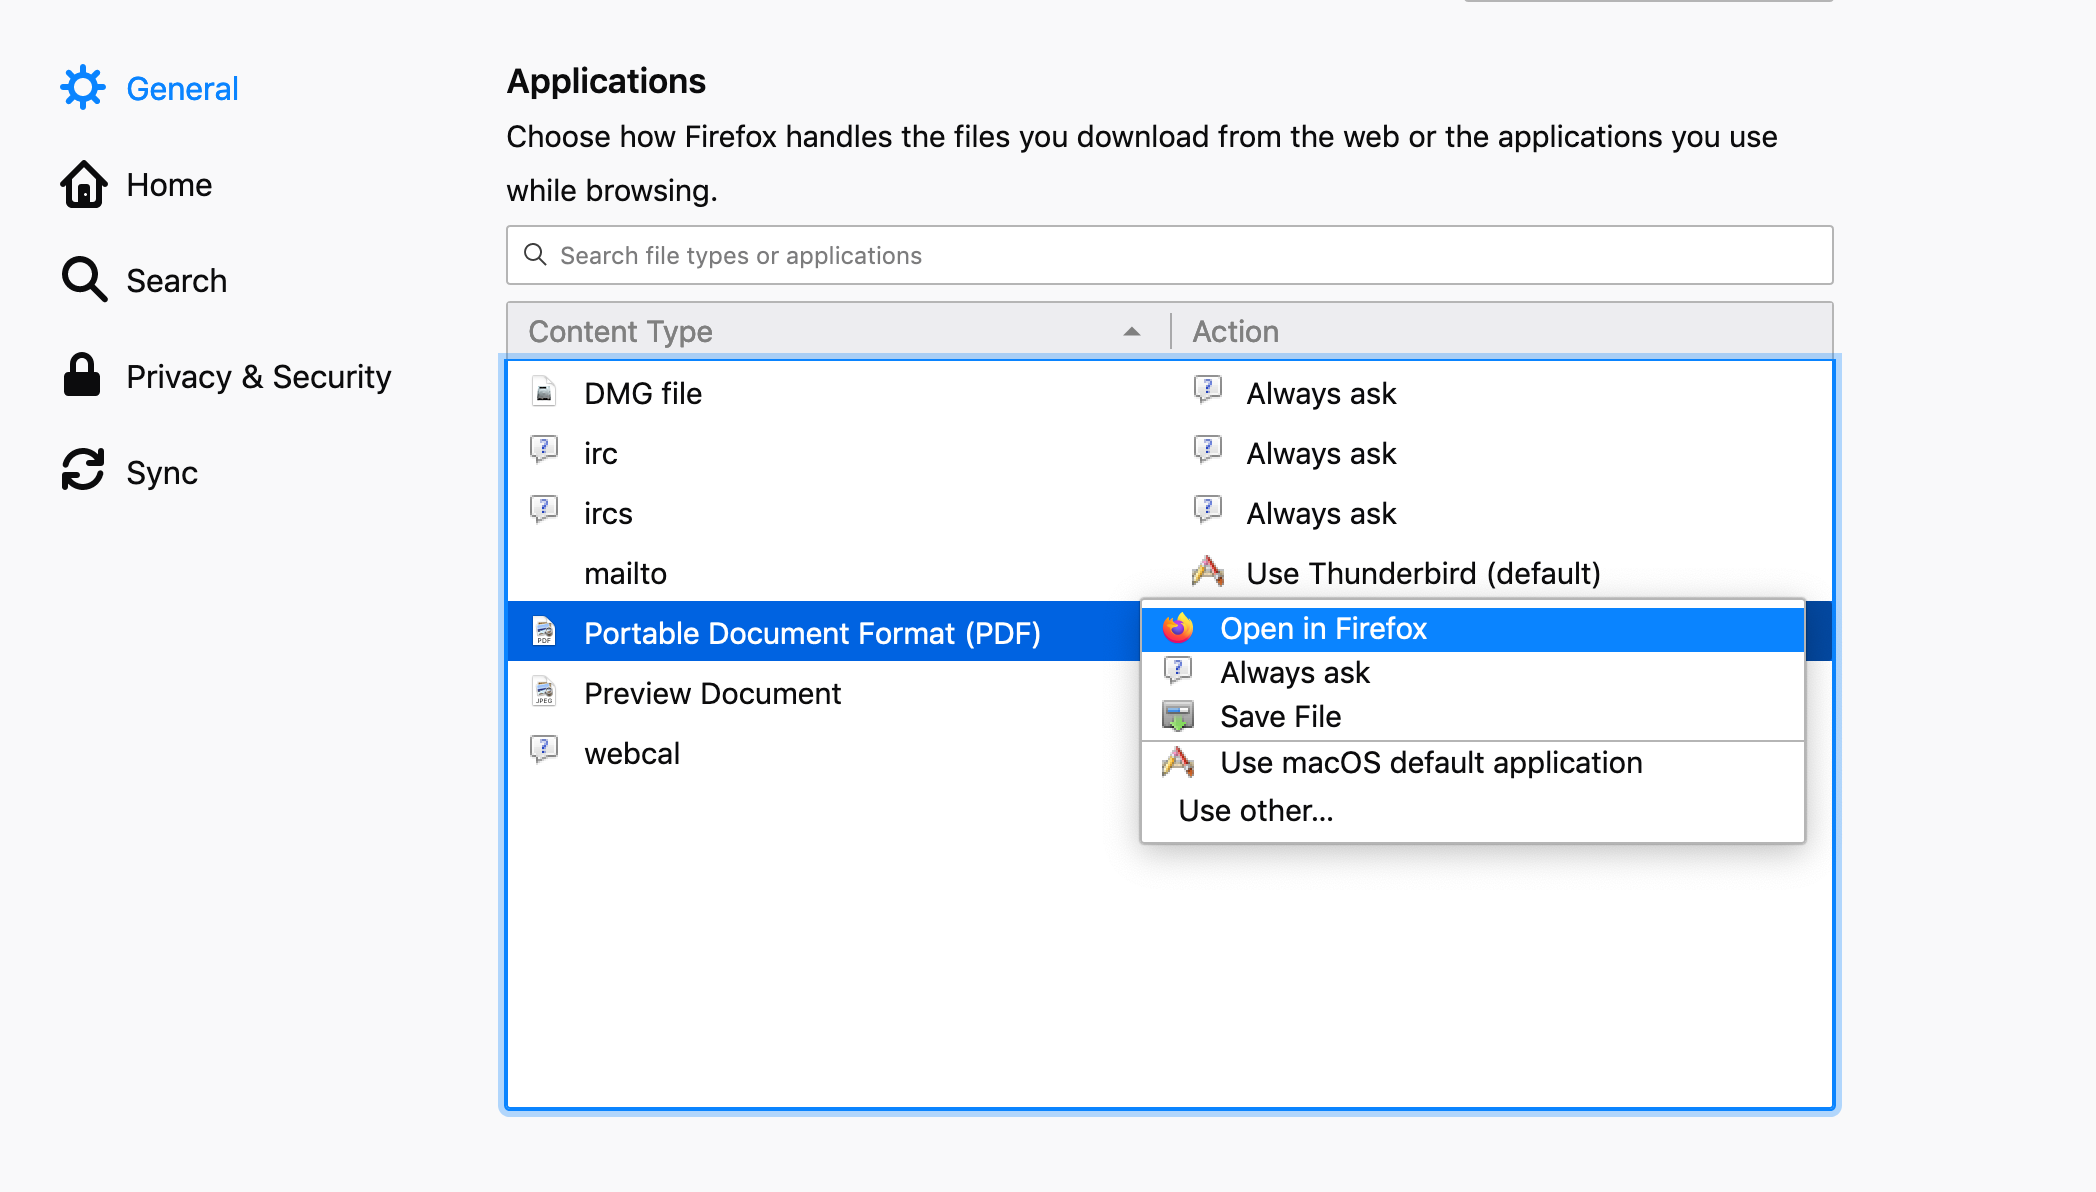
Task: Select the DMG file row
Action: click(1170, 393)
